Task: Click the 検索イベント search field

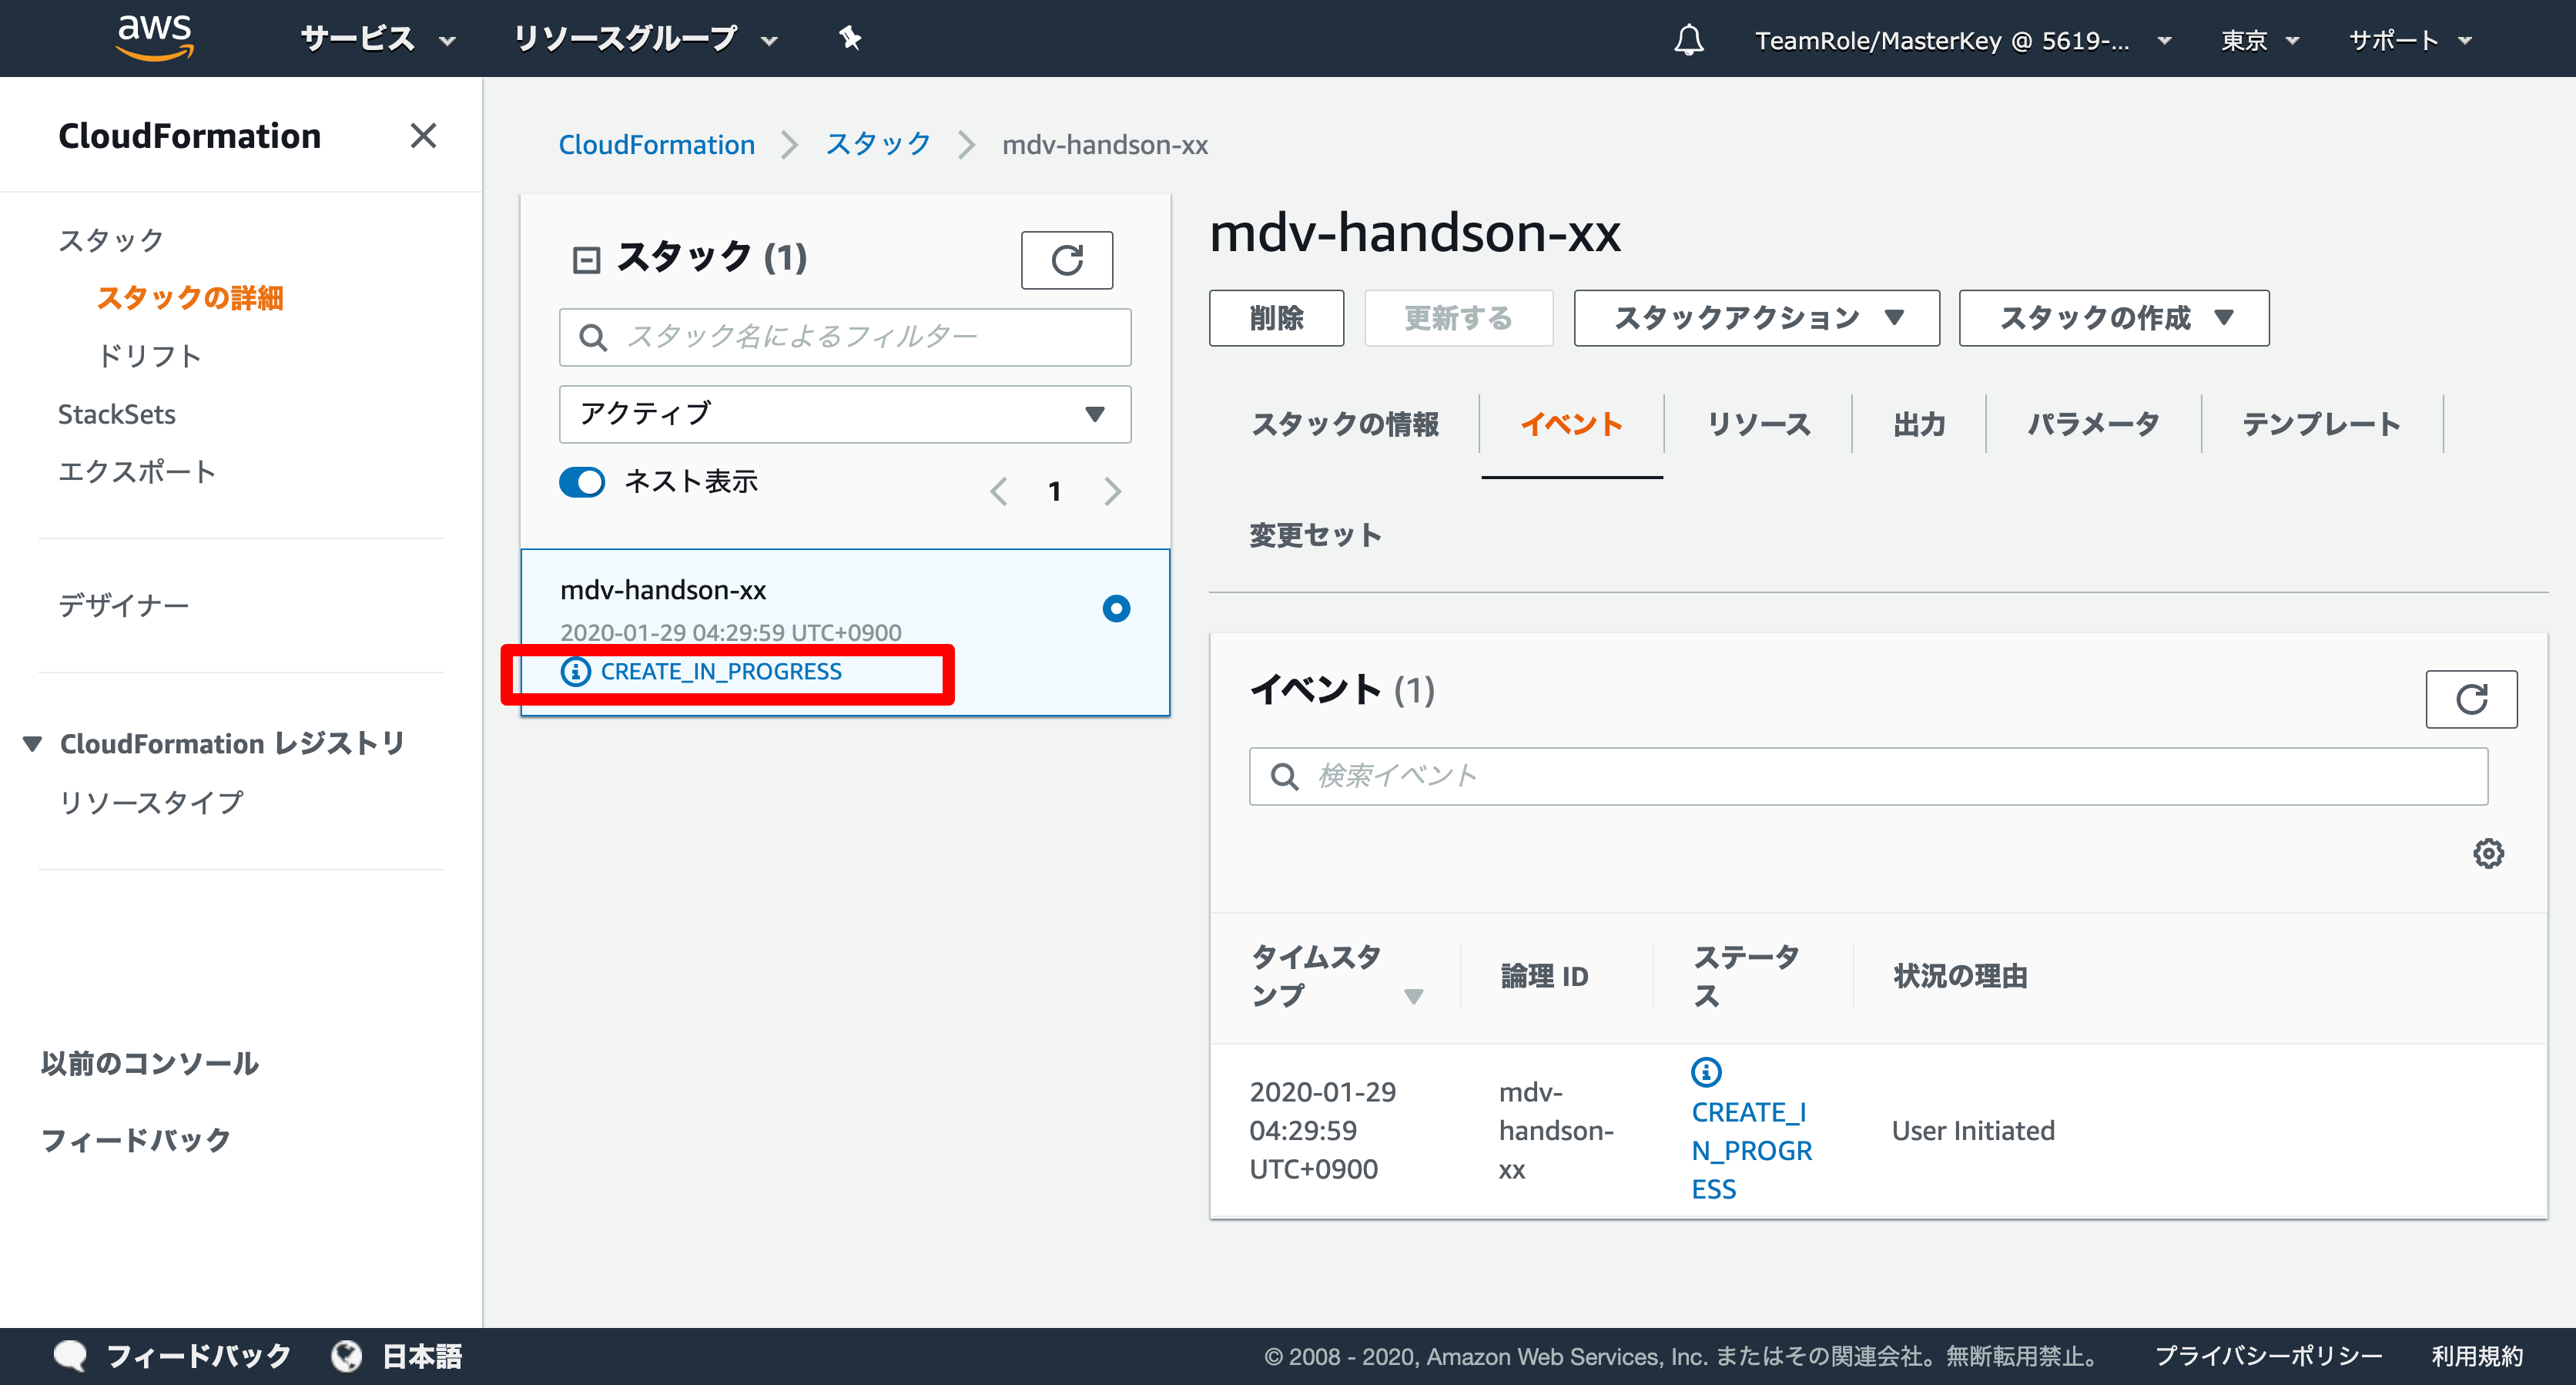Action: pos(1868,776)
